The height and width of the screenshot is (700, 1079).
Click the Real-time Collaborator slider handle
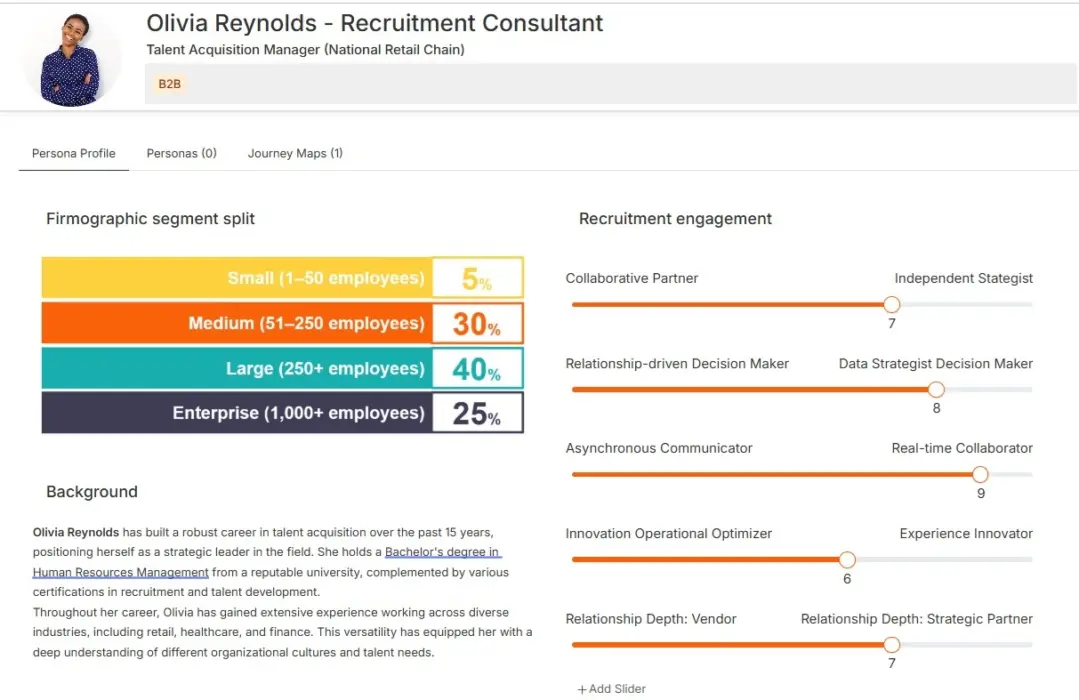[980, 474]
